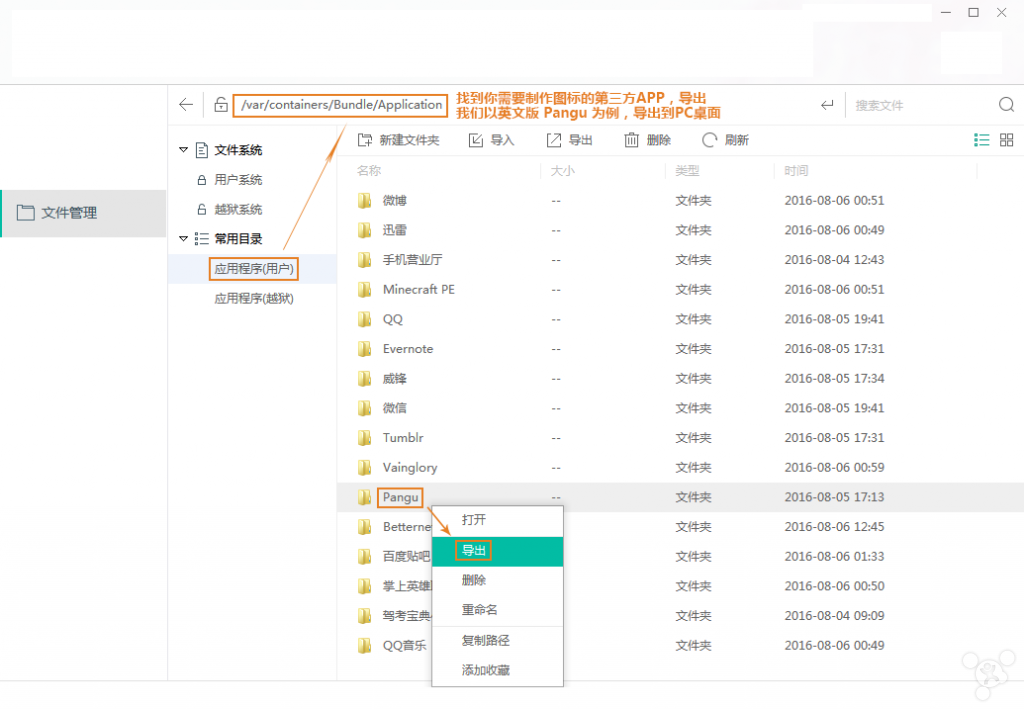Click the 迅雷 folder icon

tap(364, 230)
